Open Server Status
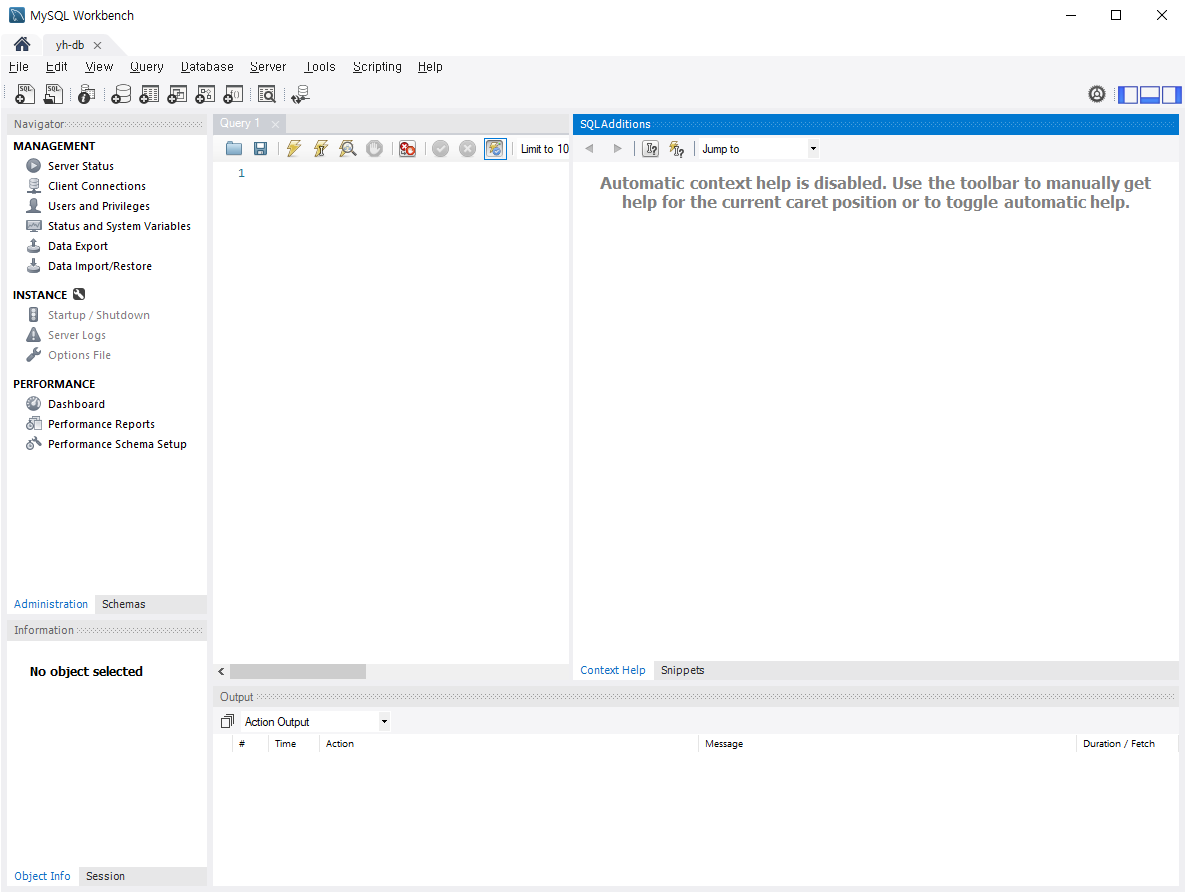 pyautogui.click(x=81, y=166)
